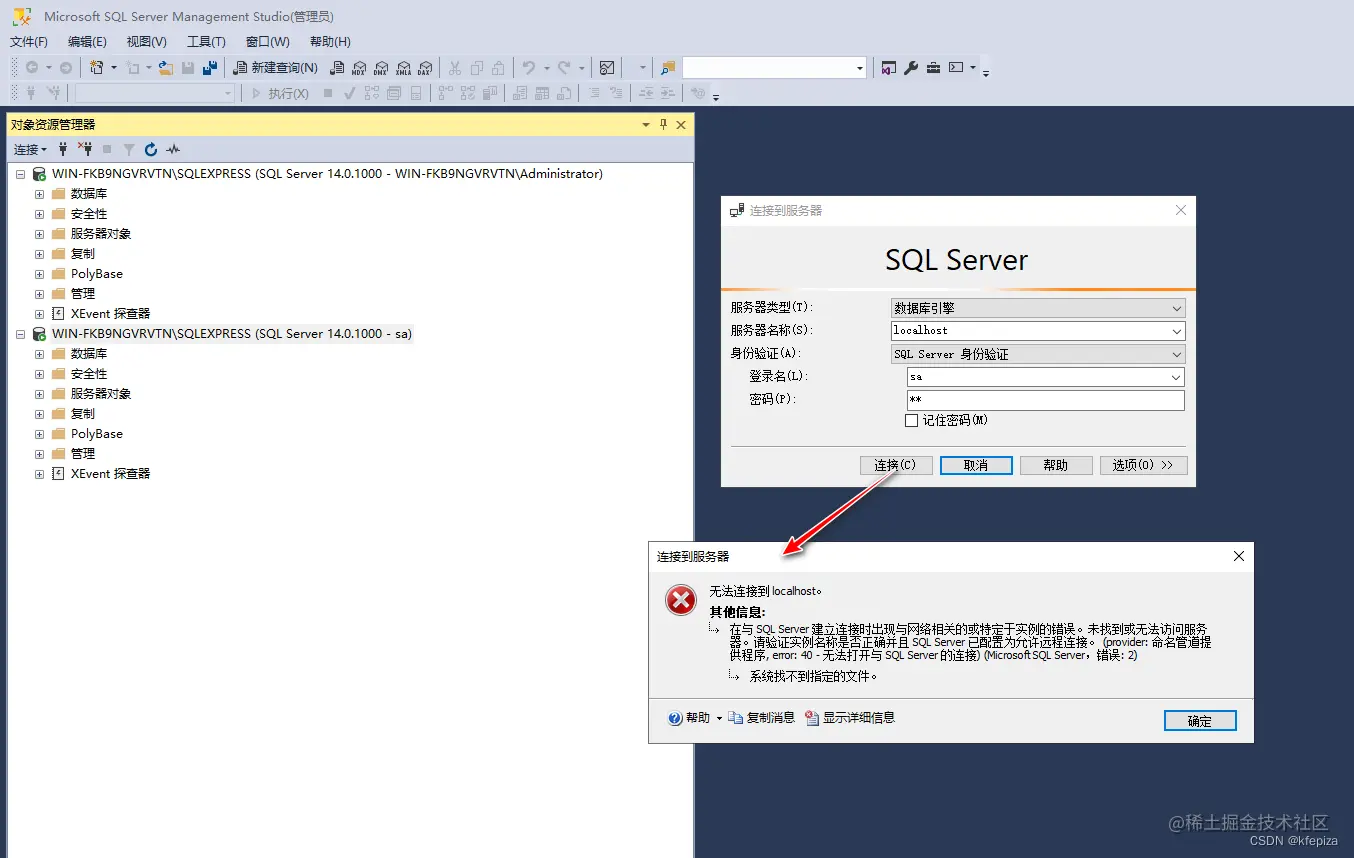Image resolution: width=1354 pixels, height=858 pixels.
Task: Click the Save single-disk icon in toolbar
Action: pyautogui.click(x=188, y=68)
